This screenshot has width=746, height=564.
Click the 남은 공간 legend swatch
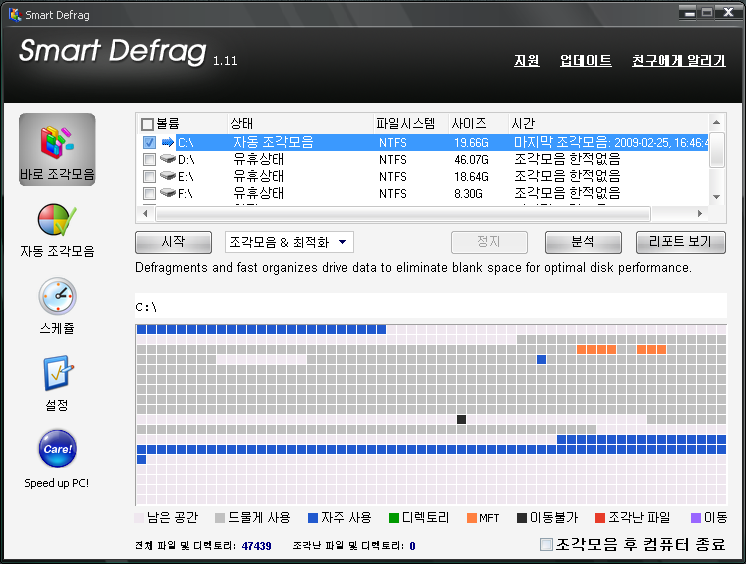139,518
